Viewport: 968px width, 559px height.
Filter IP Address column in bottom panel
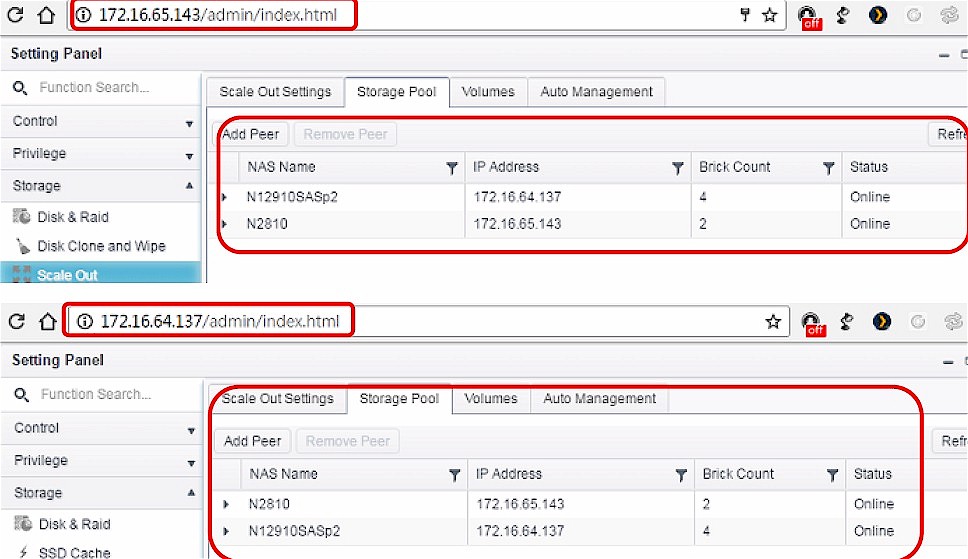(x=681, y=474)
